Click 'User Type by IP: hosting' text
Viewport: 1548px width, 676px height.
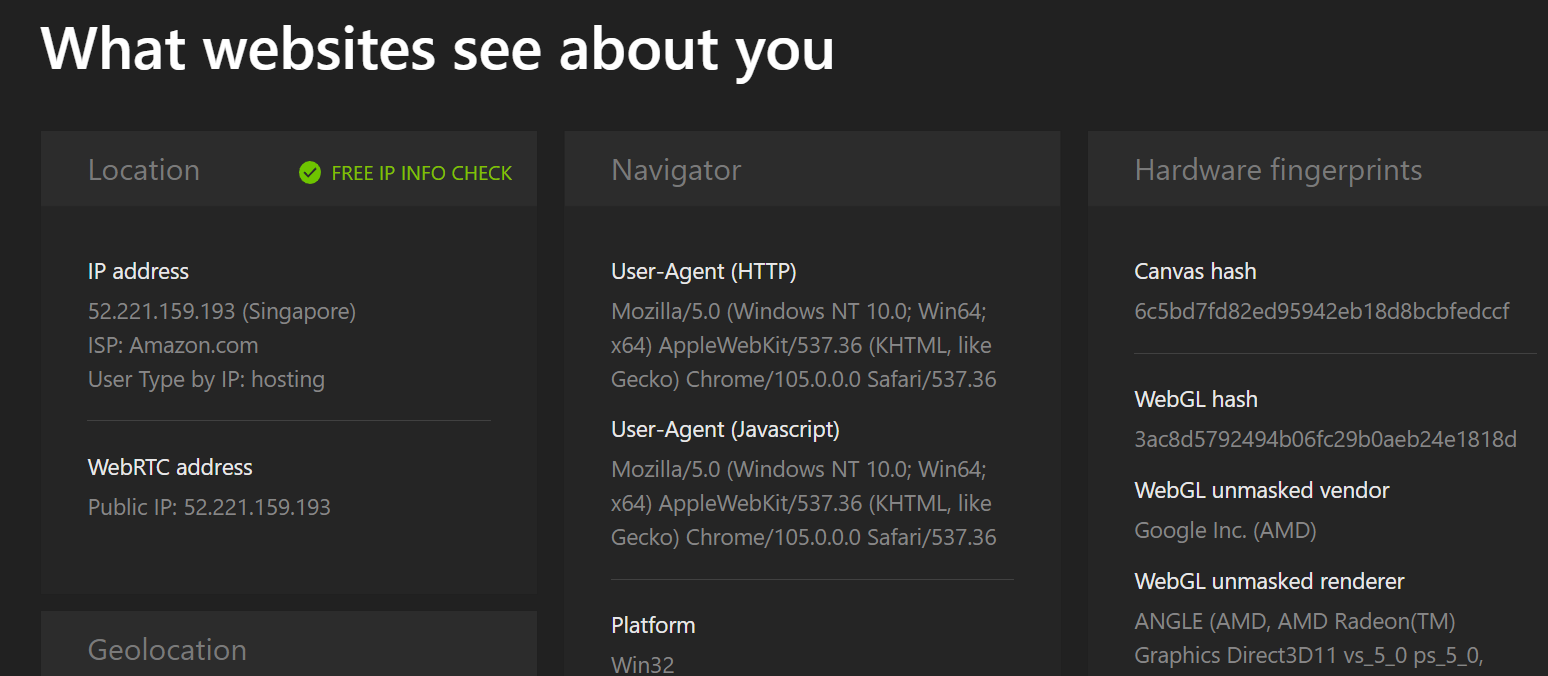tap(206, 379)
